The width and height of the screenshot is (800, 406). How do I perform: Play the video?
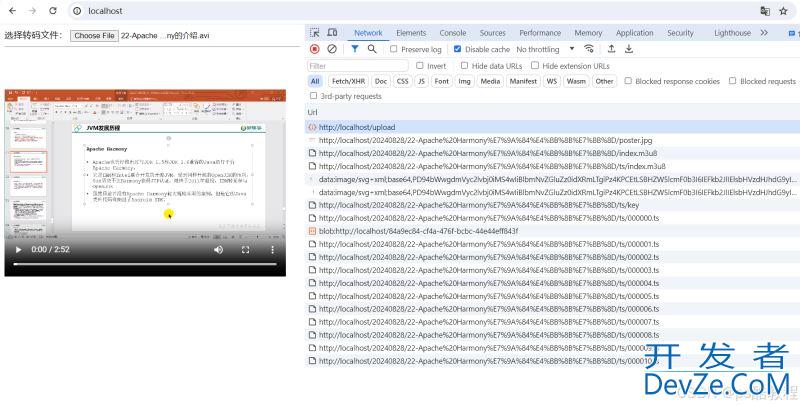pyautogui.click(x=18, y=249)
